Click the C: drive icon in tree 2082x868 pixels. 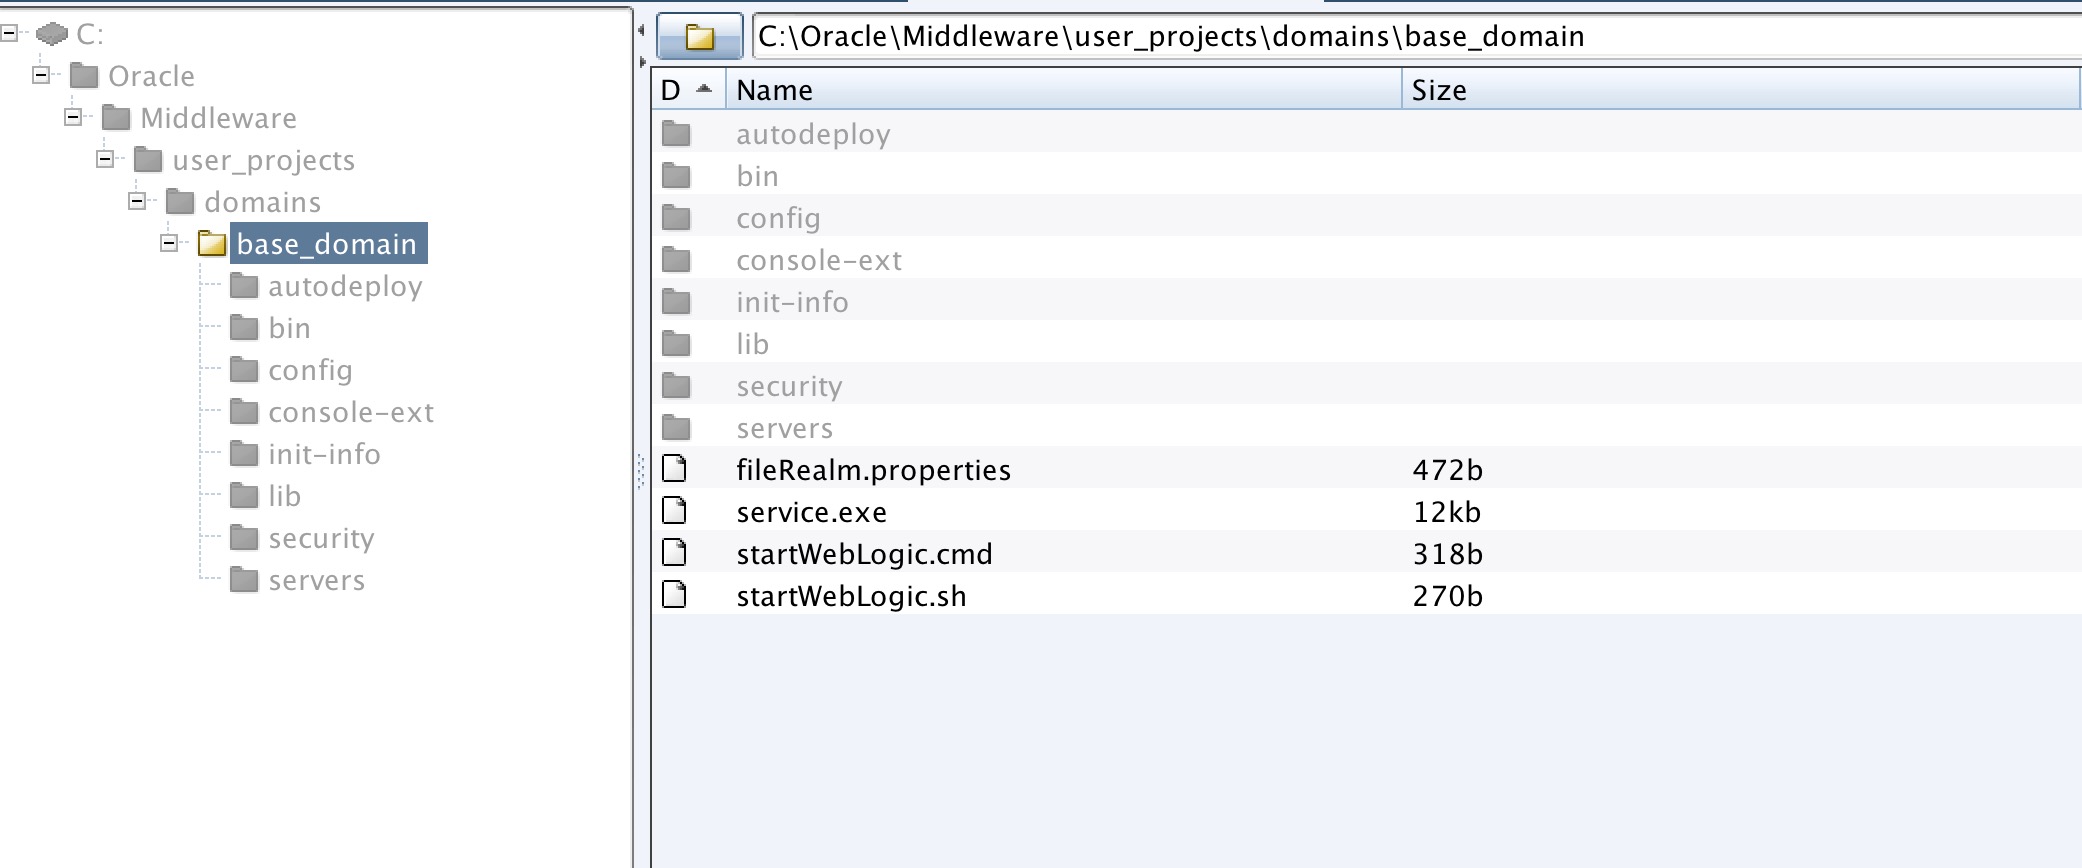pyautogui.click(x=52, y=34)
